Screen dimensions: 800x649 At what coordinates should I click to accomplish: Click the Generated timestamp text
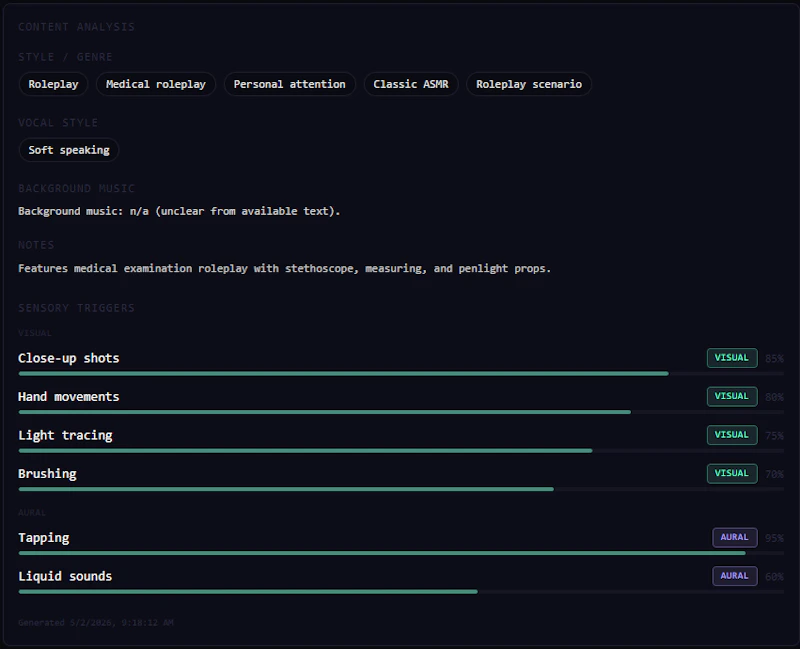tap(96, 622)
